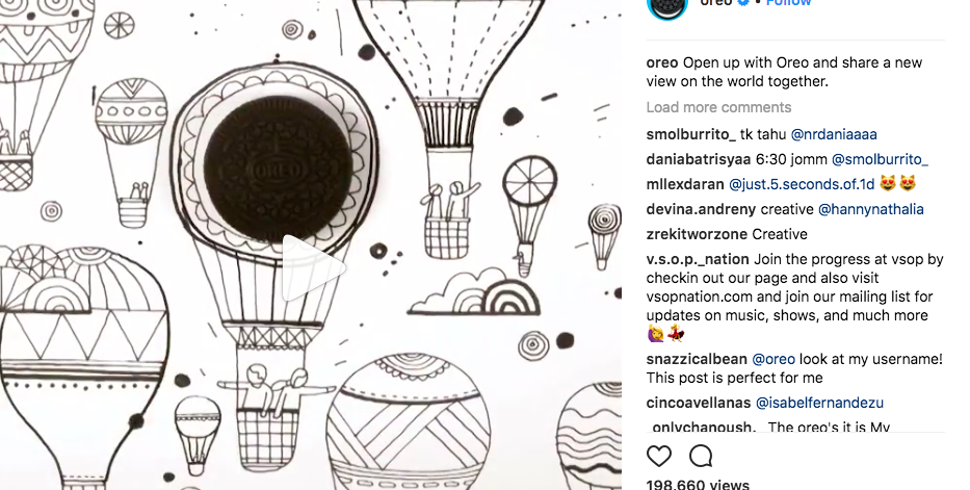The height and width of the screenshot is (490, 970).
Task: View zrekitworzone's profile
Action: (x=697, y=234)
